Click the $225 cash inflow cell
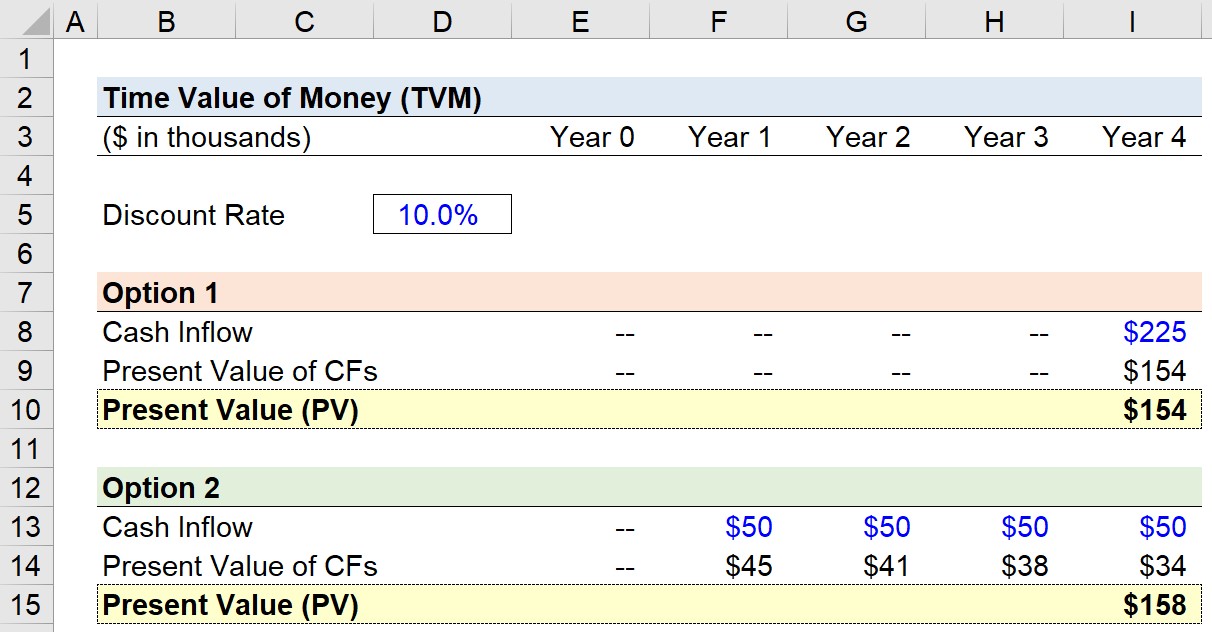Viewport: 1212px width, 632px height. coord(1155,332)
